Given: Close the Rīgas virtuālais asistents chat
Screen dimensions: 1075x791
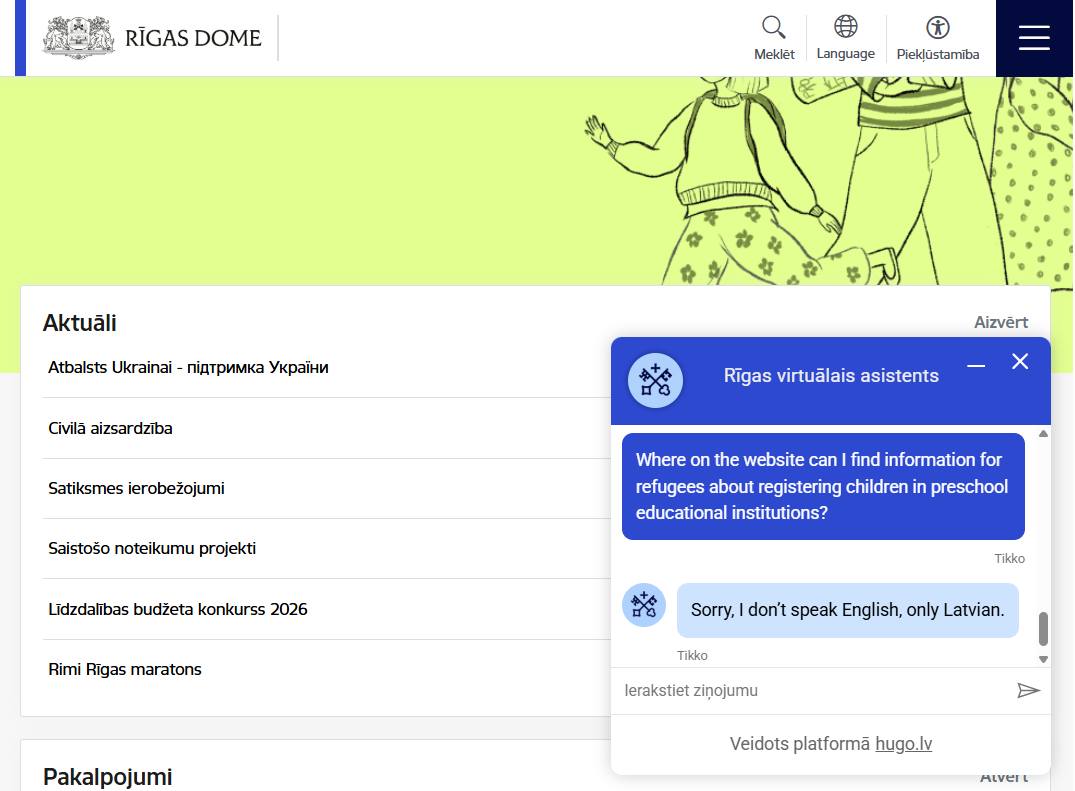Looking at the screenshot, I should [1020, 362].
